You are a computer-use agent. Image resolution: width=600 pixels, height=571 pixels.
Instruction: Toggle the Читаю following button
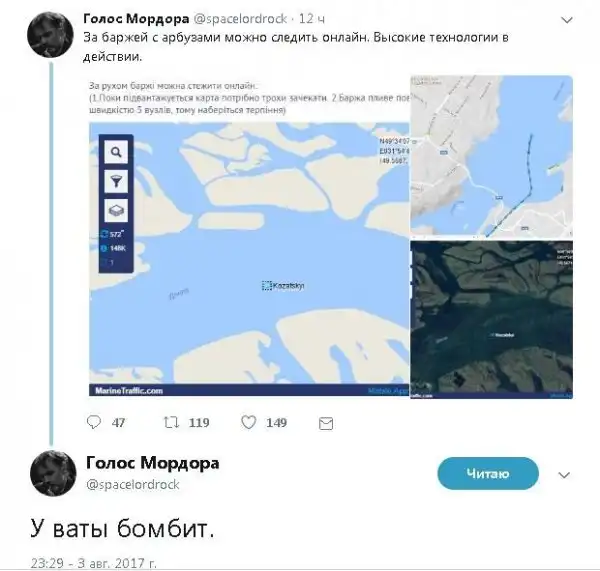[x=488, y=473]
